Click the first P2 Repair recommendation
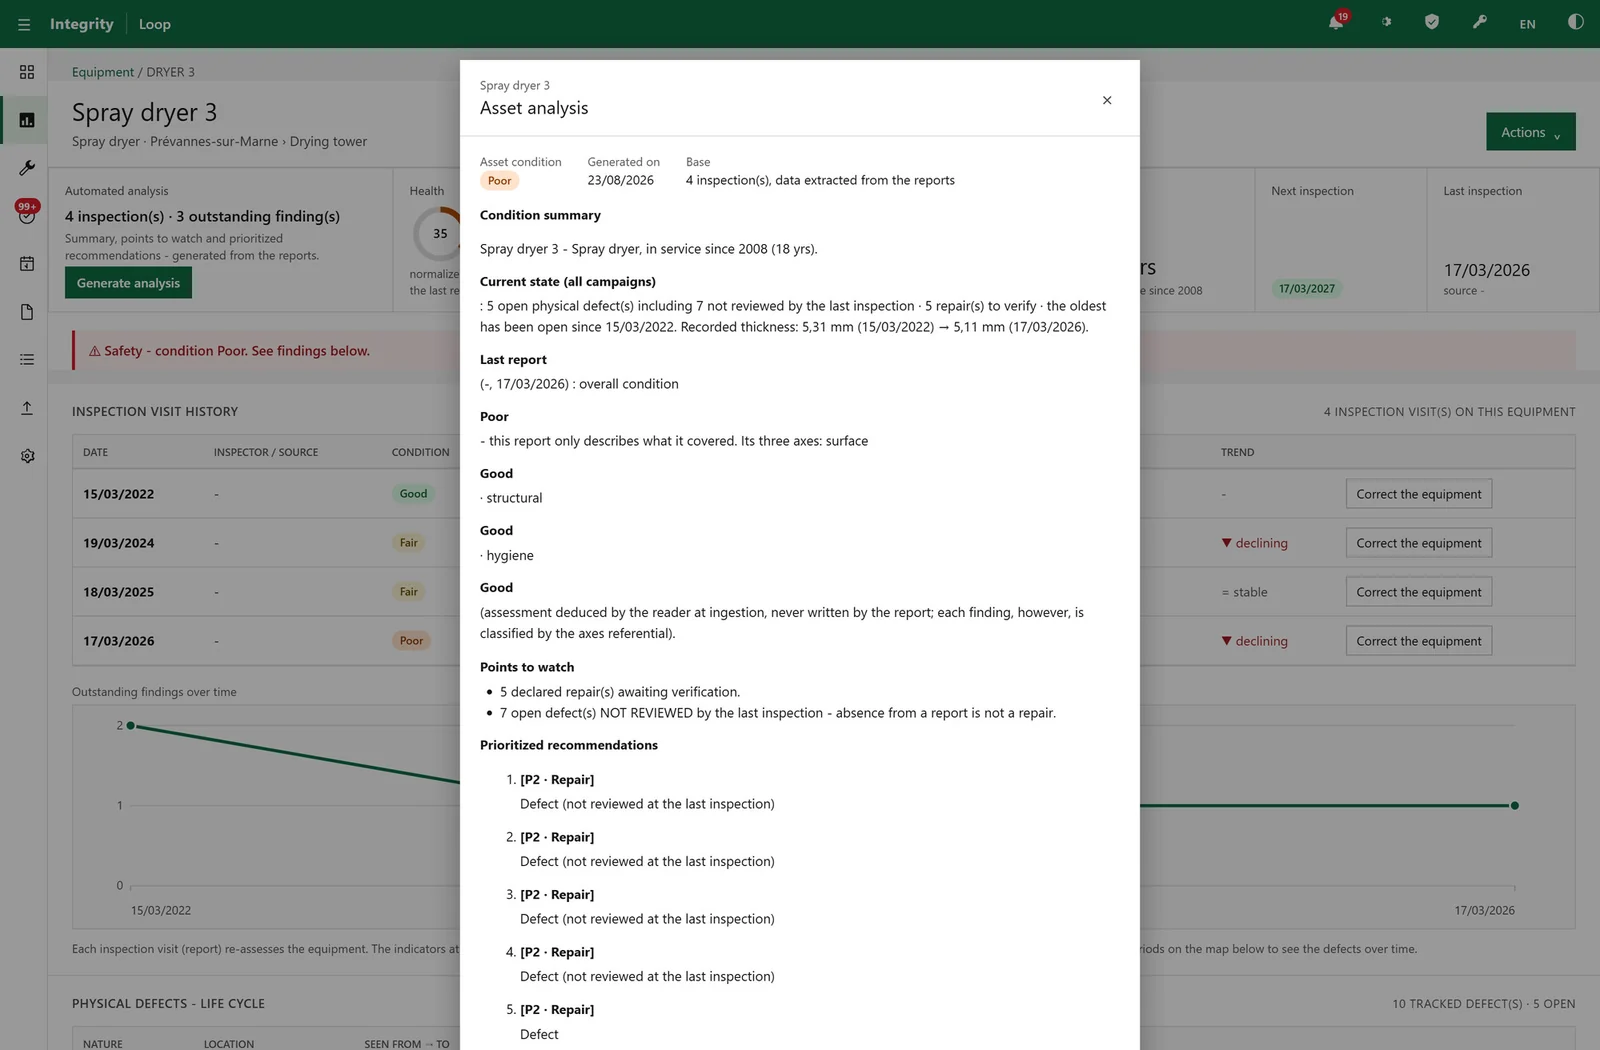The height and width of the screenshot is (1050, 1600). click(x=557, y=779)
